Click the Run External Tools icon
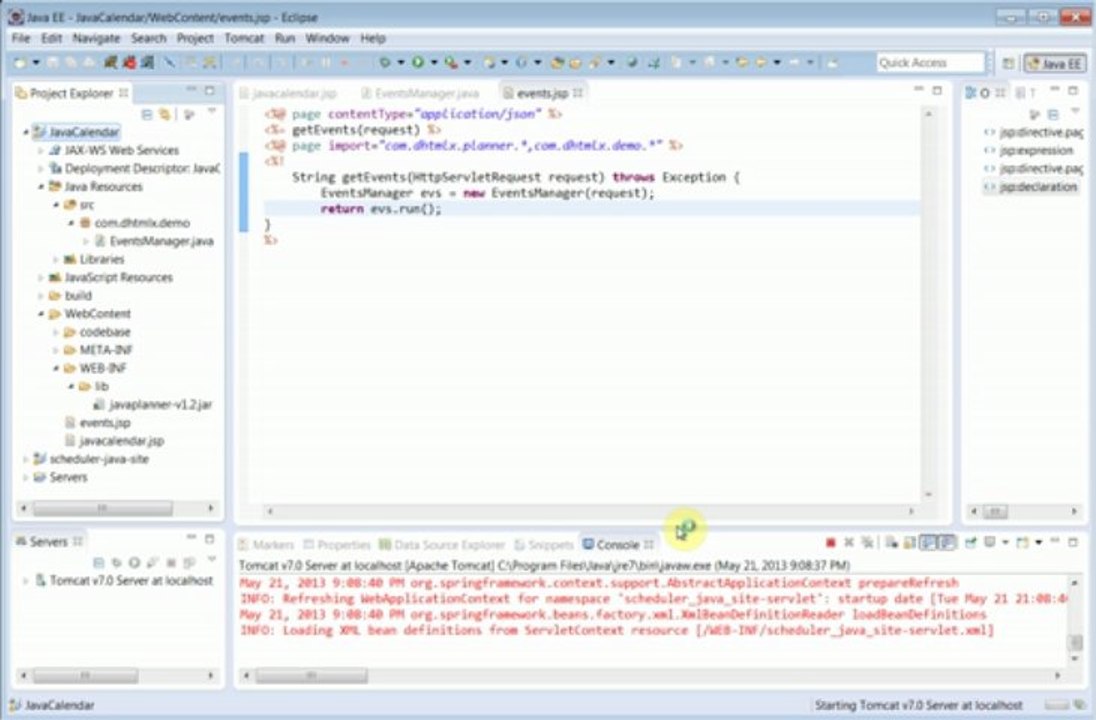1096x720 pixels. click(451, 63)
